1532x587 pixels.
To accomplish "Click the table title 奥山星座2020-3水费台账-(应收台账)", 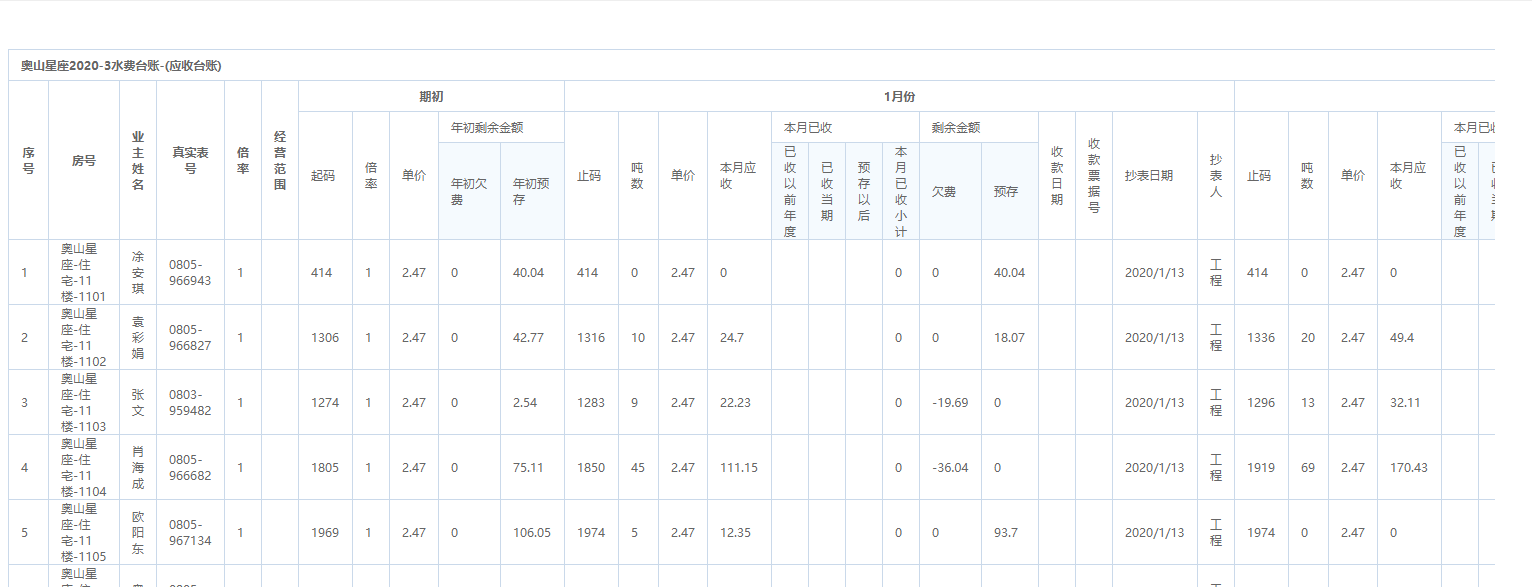I will coord(121,65).
